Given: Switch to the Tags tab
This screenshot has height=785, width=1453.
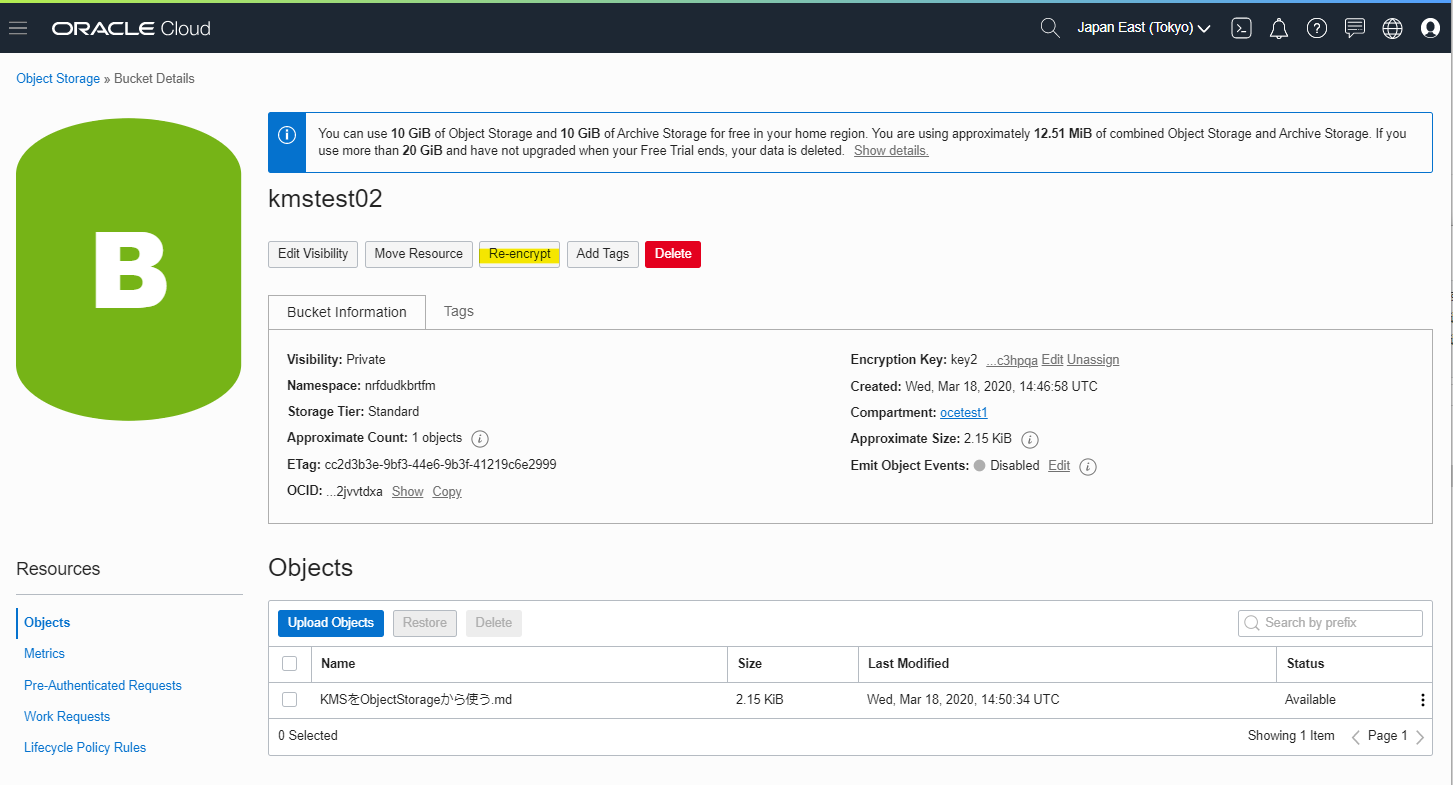Looking at the screenshot, I should tap(459, 311).
